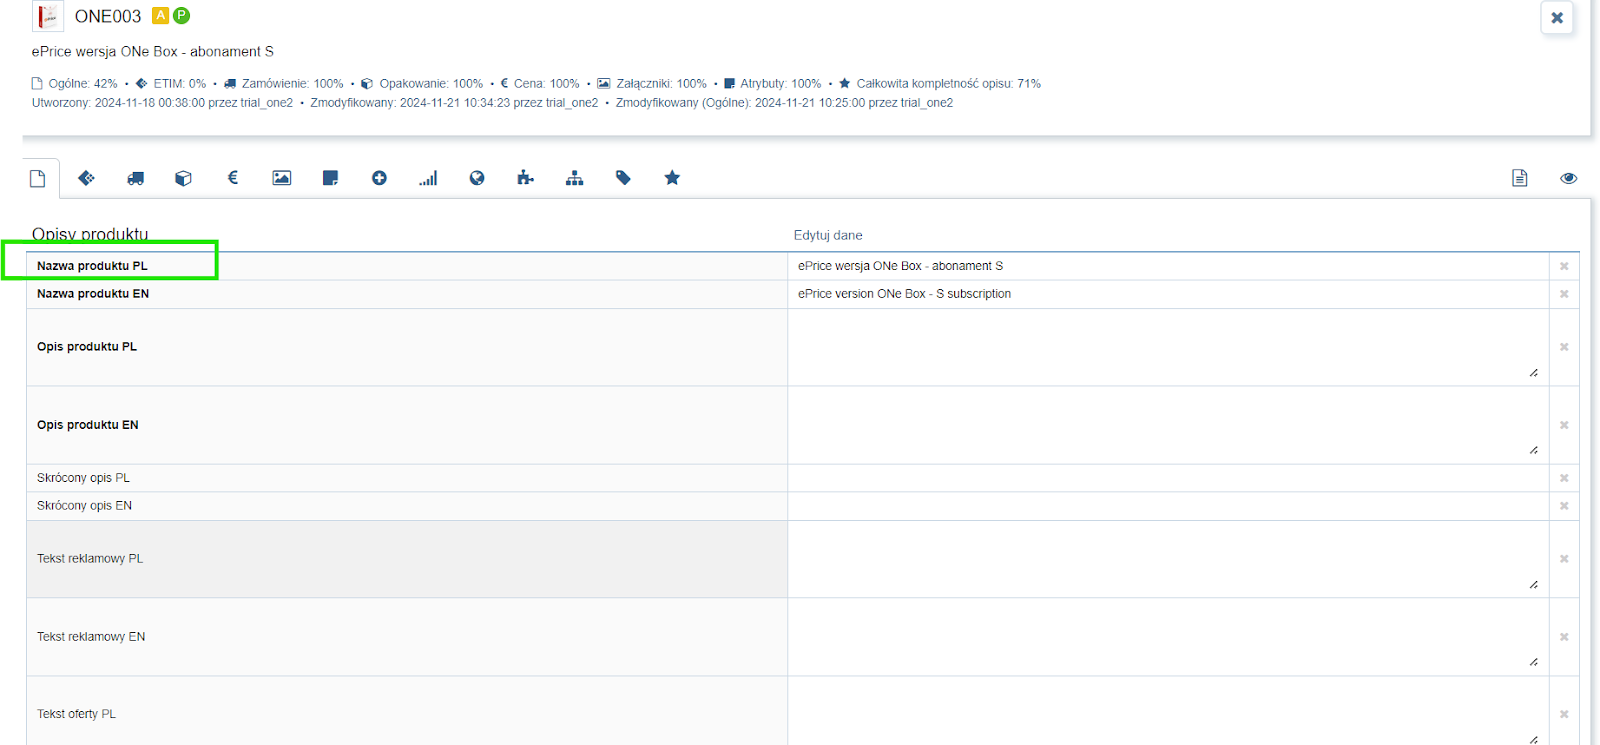Image resolution: width=1600 pixels, height=745 pixels.
Task: Clear the Skrócony opis PL value
Action: tap(1564, 478)
